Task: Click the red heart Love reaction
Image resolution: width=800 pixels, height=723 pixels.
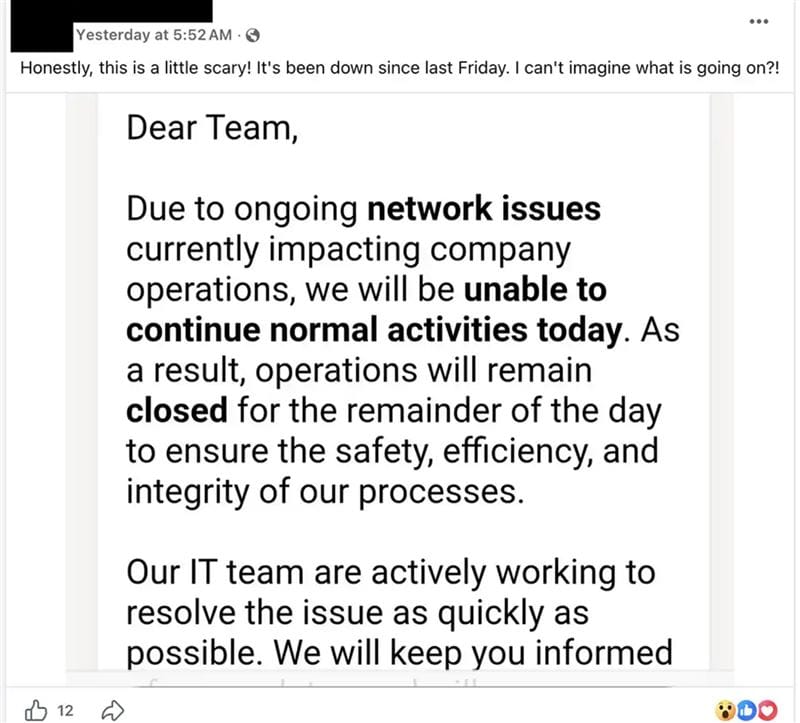Action: (767, 710)
